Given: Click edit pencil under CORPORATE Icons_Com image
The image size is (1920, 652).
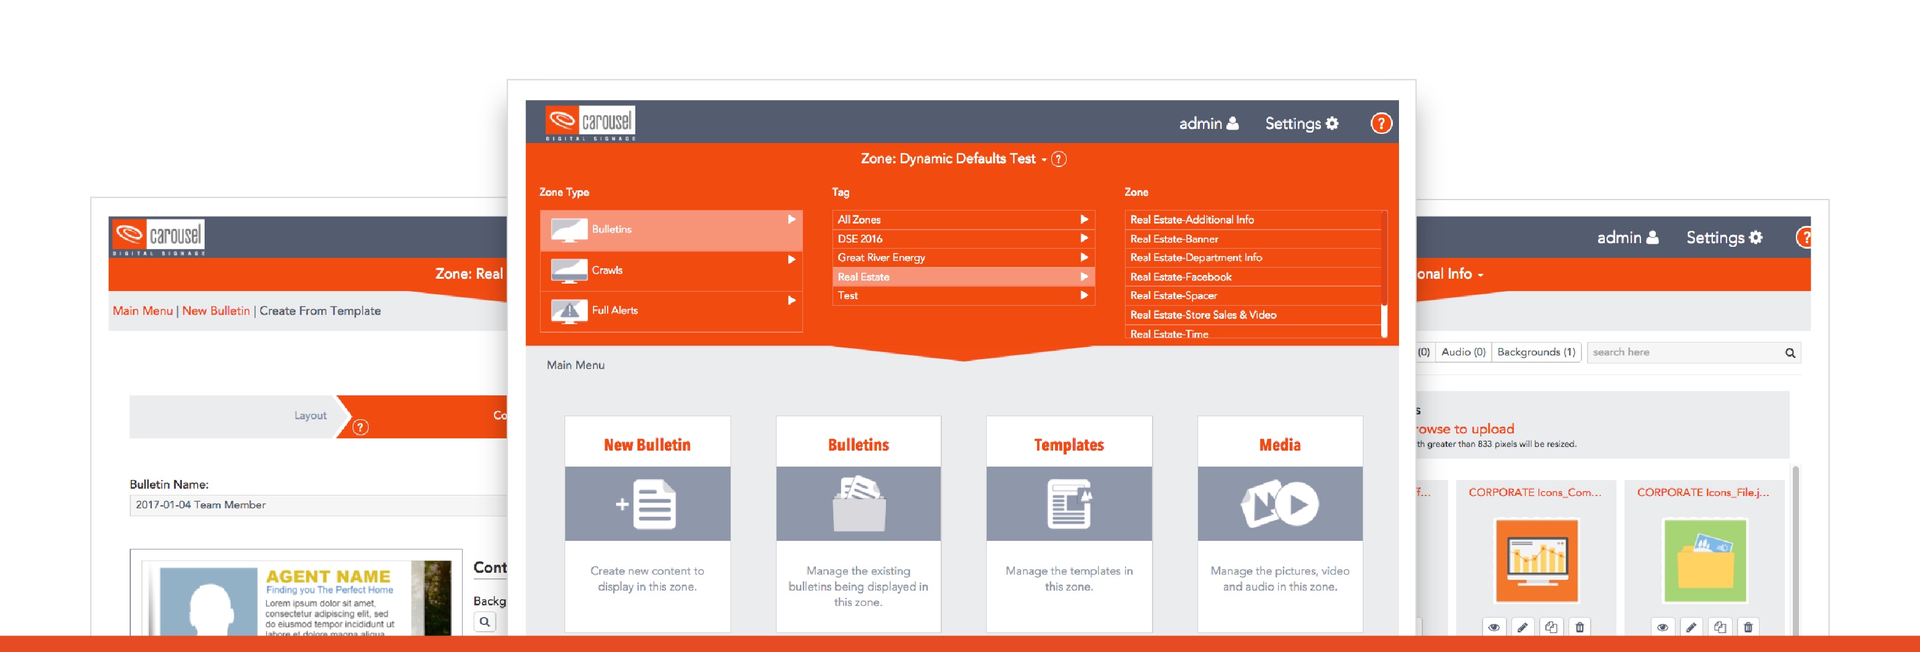Looking at the screenshot, I should tap(1522, 627).
